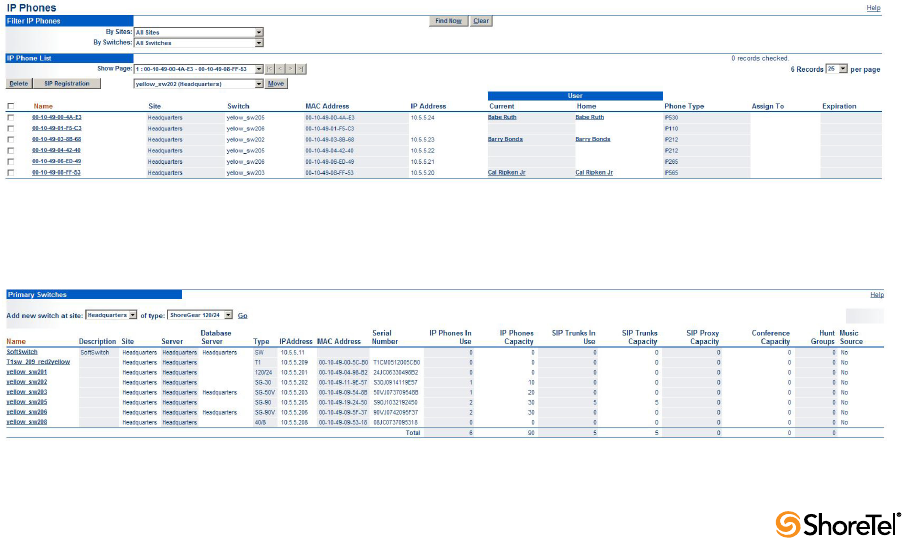Open Cal Ripken Jr link in Current column

point(507,173)
